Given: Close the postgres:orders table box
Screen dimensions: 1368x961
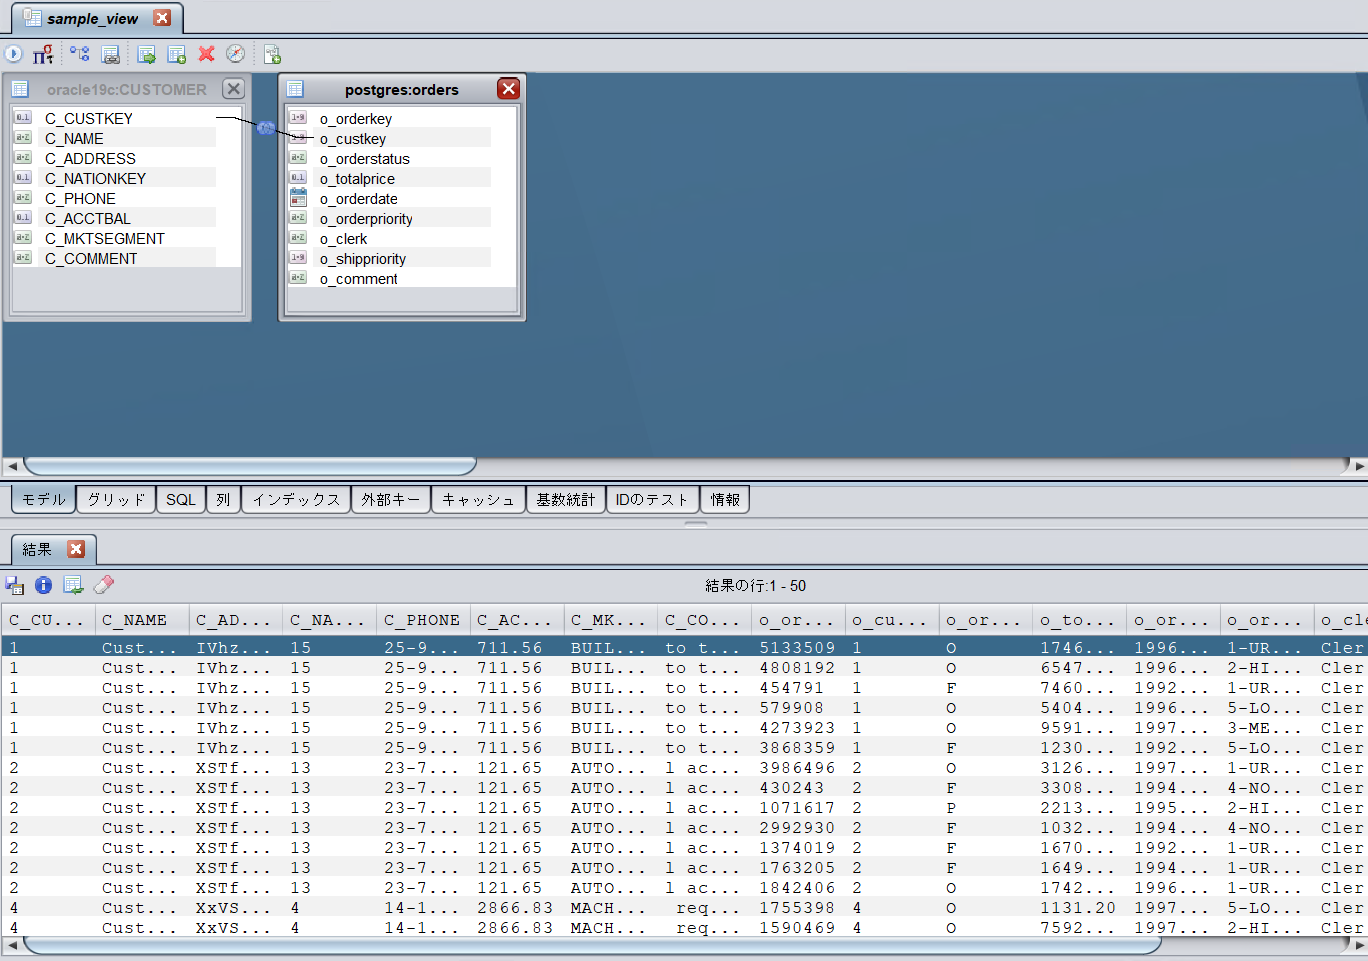Looking at the screenshot, I should point(508,89).
